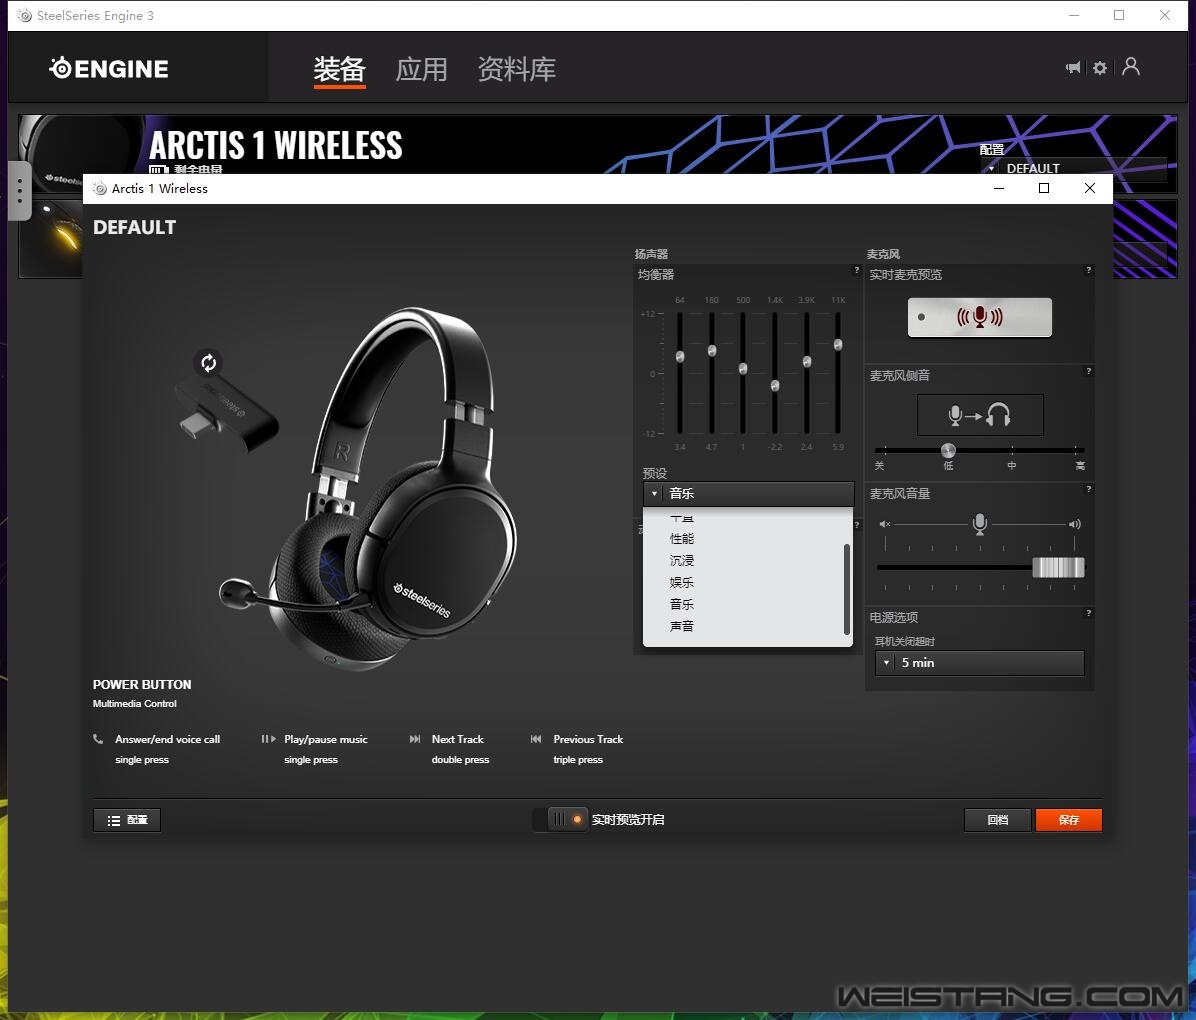Click the power options help icon
This screenshot has width=1196, height=1020.
click(1088, 613)
